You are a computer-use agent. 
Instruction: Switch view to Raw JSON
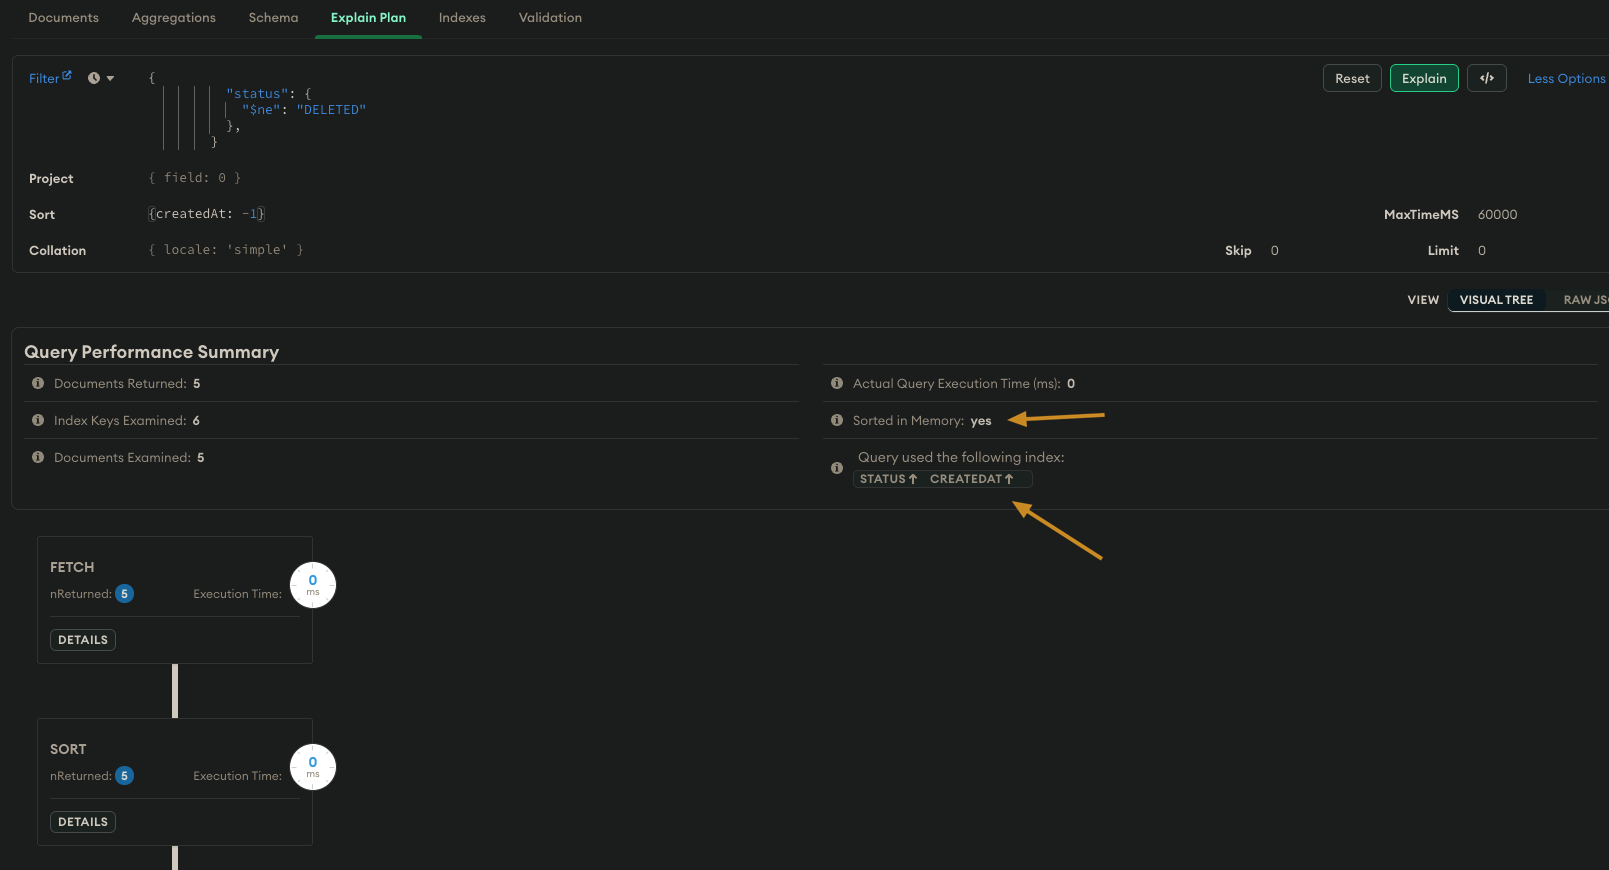point(1584,300)
